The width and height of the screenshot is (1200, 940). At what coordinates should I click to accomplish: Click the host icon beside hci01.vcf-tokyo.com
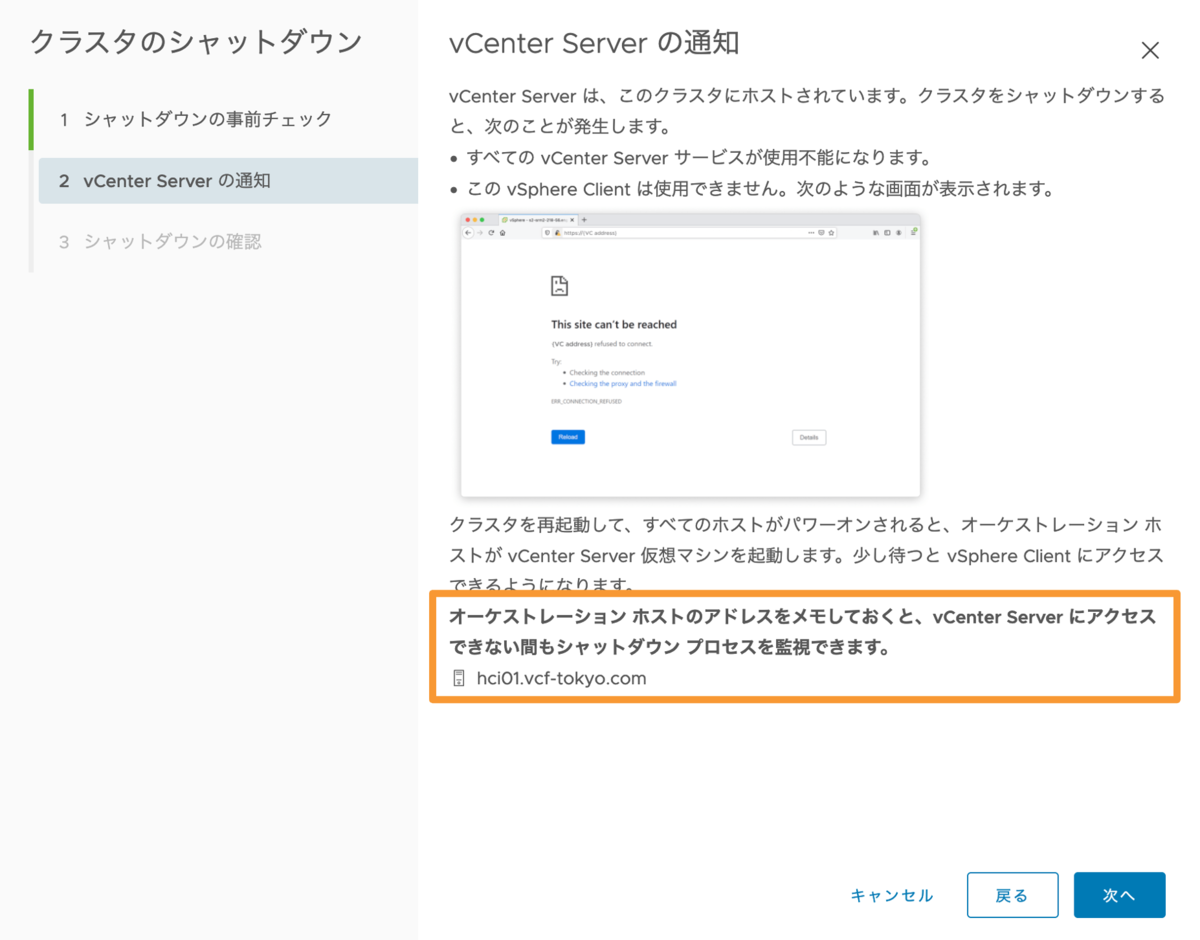coord(459,678)
